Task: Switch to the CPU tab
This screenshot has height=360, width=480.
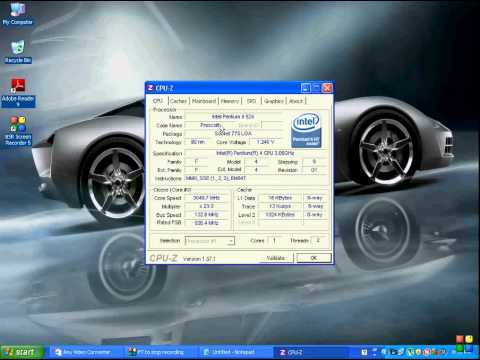Action: point(158,101)
